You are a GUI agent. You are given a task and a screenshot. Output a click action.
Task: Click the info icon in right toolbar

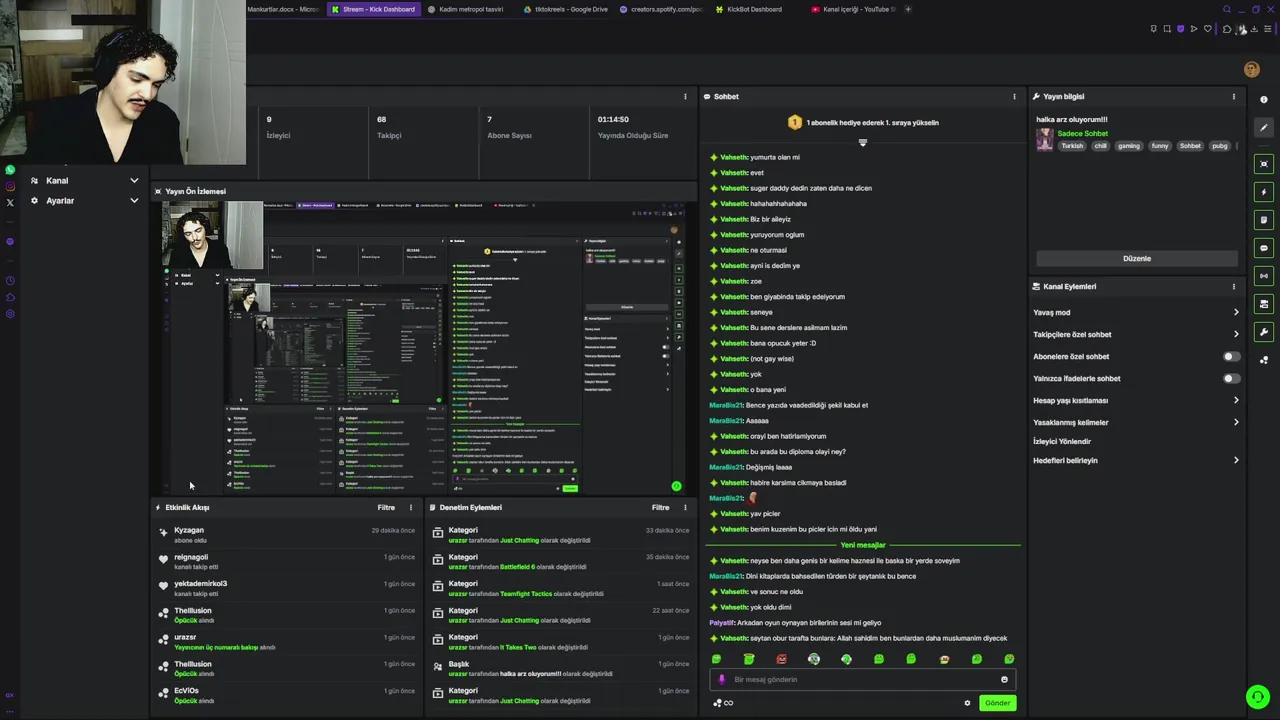[1264, 100]
